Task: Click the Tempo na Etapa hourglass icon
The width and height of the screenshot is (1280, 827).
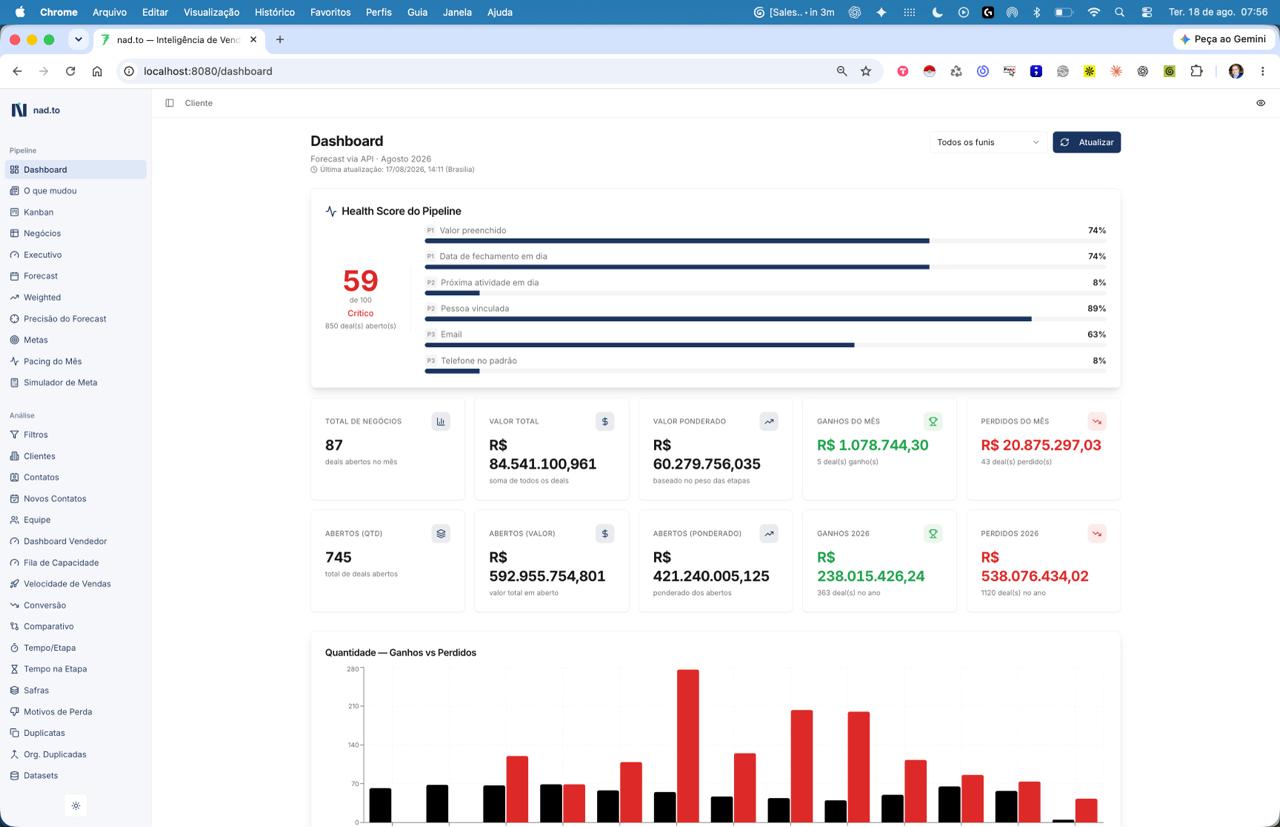Action: (14, 669)
